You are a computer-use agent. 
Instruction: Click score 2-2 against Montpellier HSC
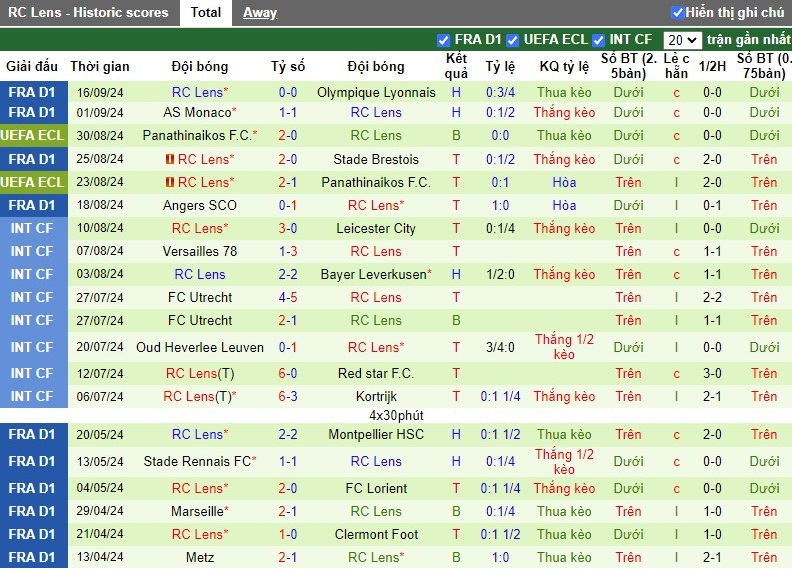pos(288,434)
